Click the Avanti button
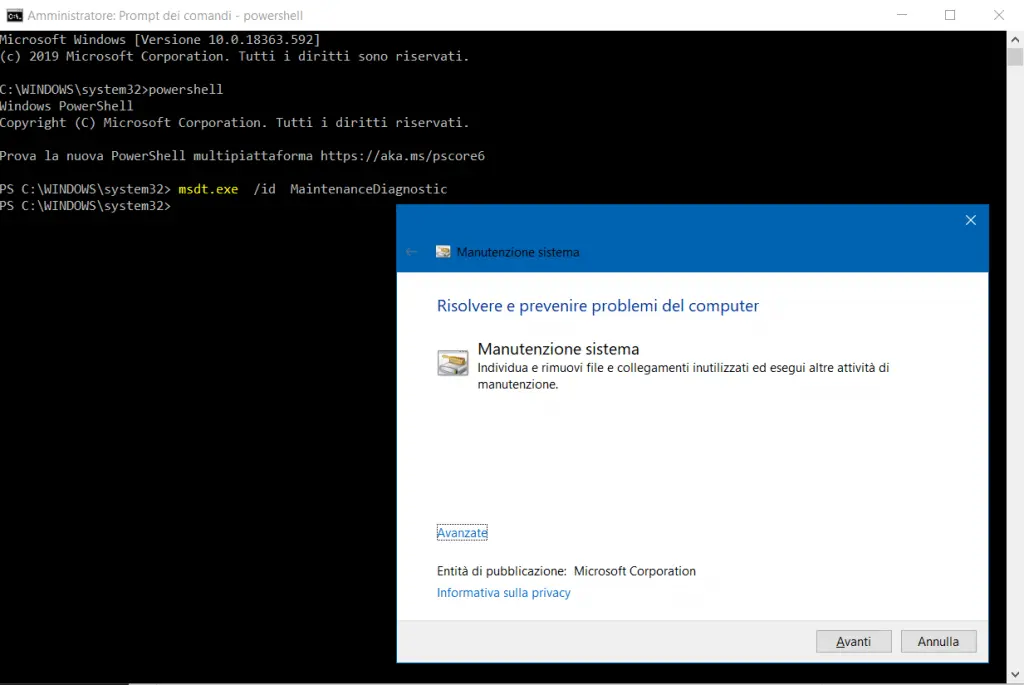The height and width of the screenshot is (685, 1024). coord(853,641)
